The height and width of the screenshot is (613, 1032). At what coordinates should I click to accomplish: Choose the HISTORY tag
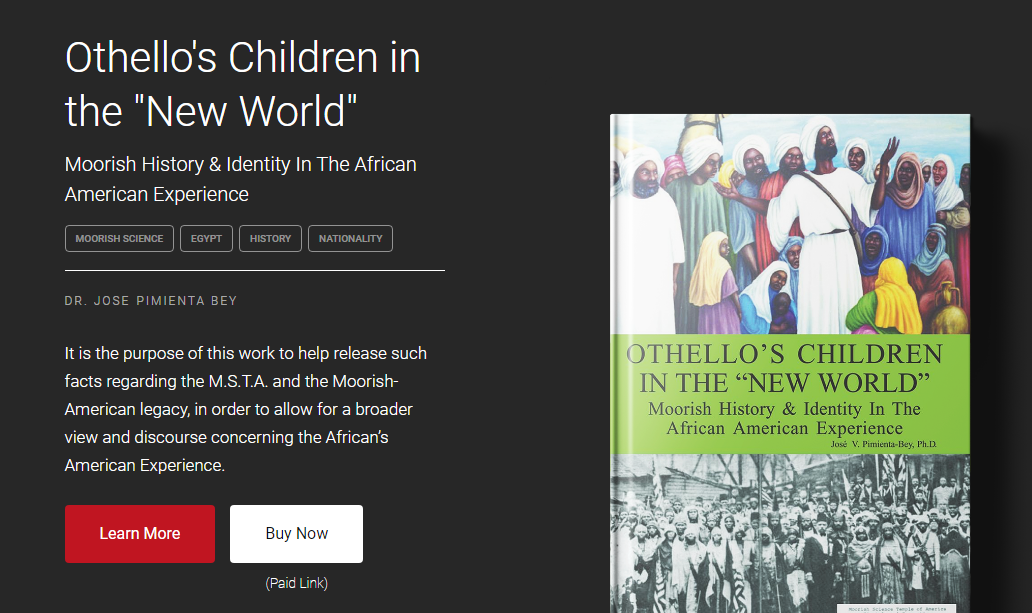click(271, 239)
